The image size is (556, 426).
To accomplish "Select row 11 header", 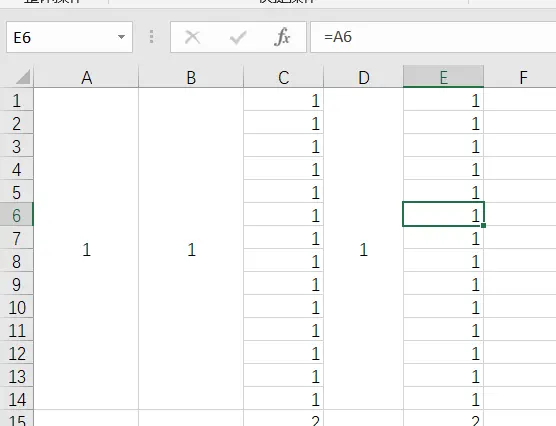I will click(17, 330).
